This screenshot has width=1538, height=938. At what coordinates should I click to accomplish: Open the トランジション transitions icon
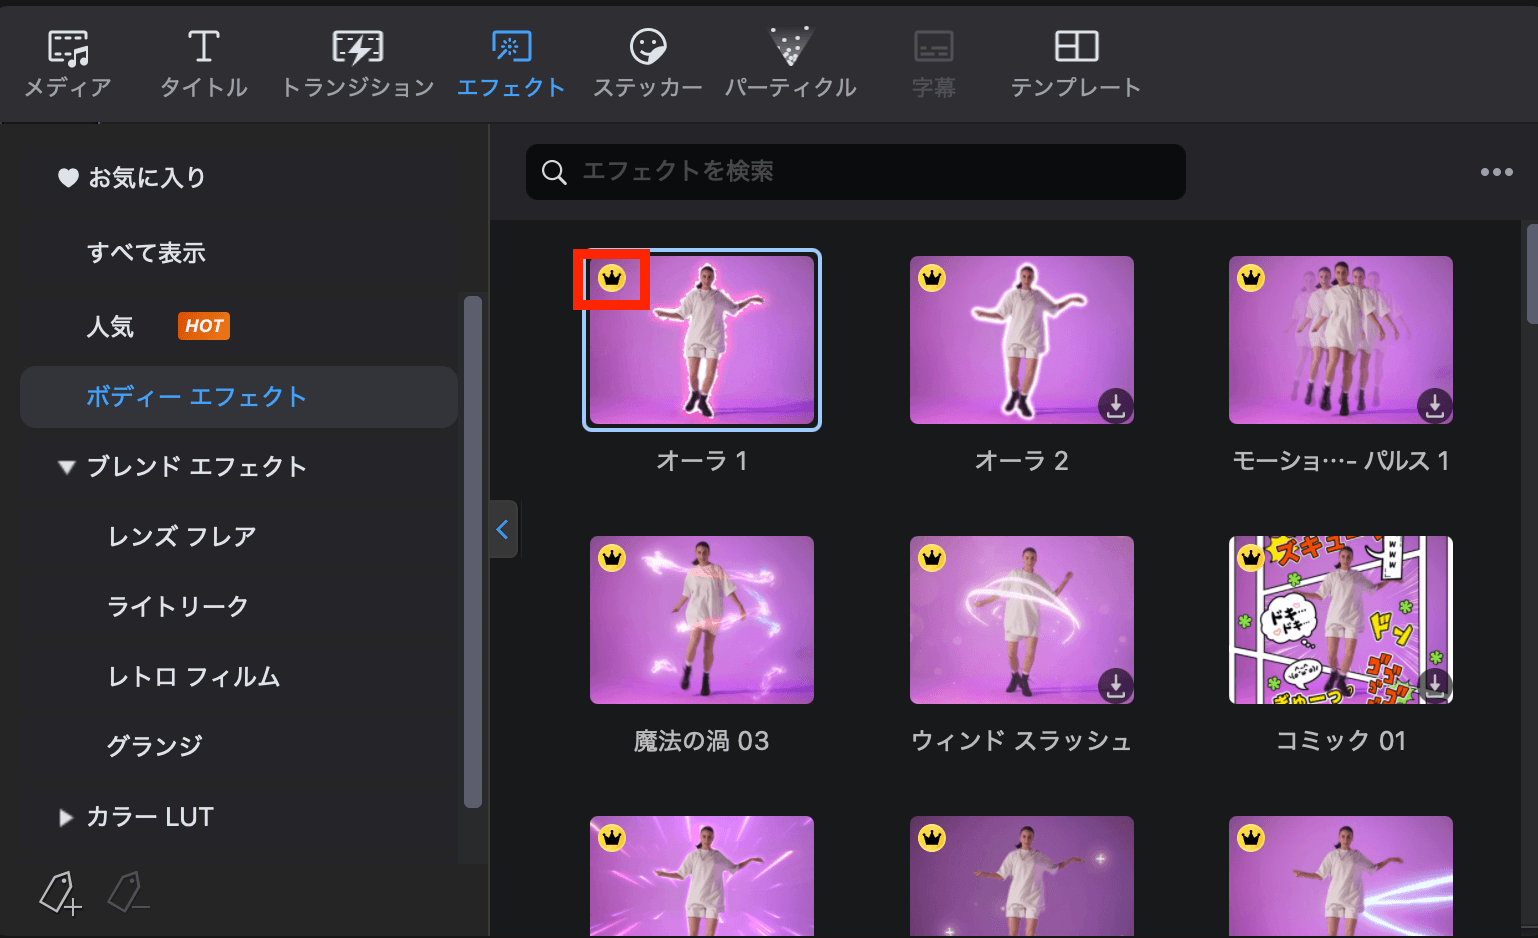357,48
